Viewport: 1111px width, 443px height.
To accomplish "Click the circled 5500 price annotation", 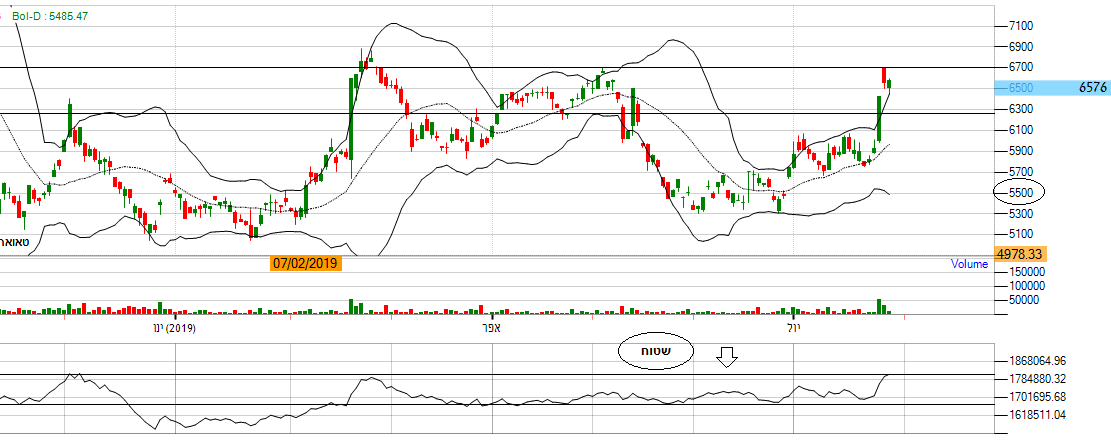I will pyautogui.click(x=1018, y=192).
